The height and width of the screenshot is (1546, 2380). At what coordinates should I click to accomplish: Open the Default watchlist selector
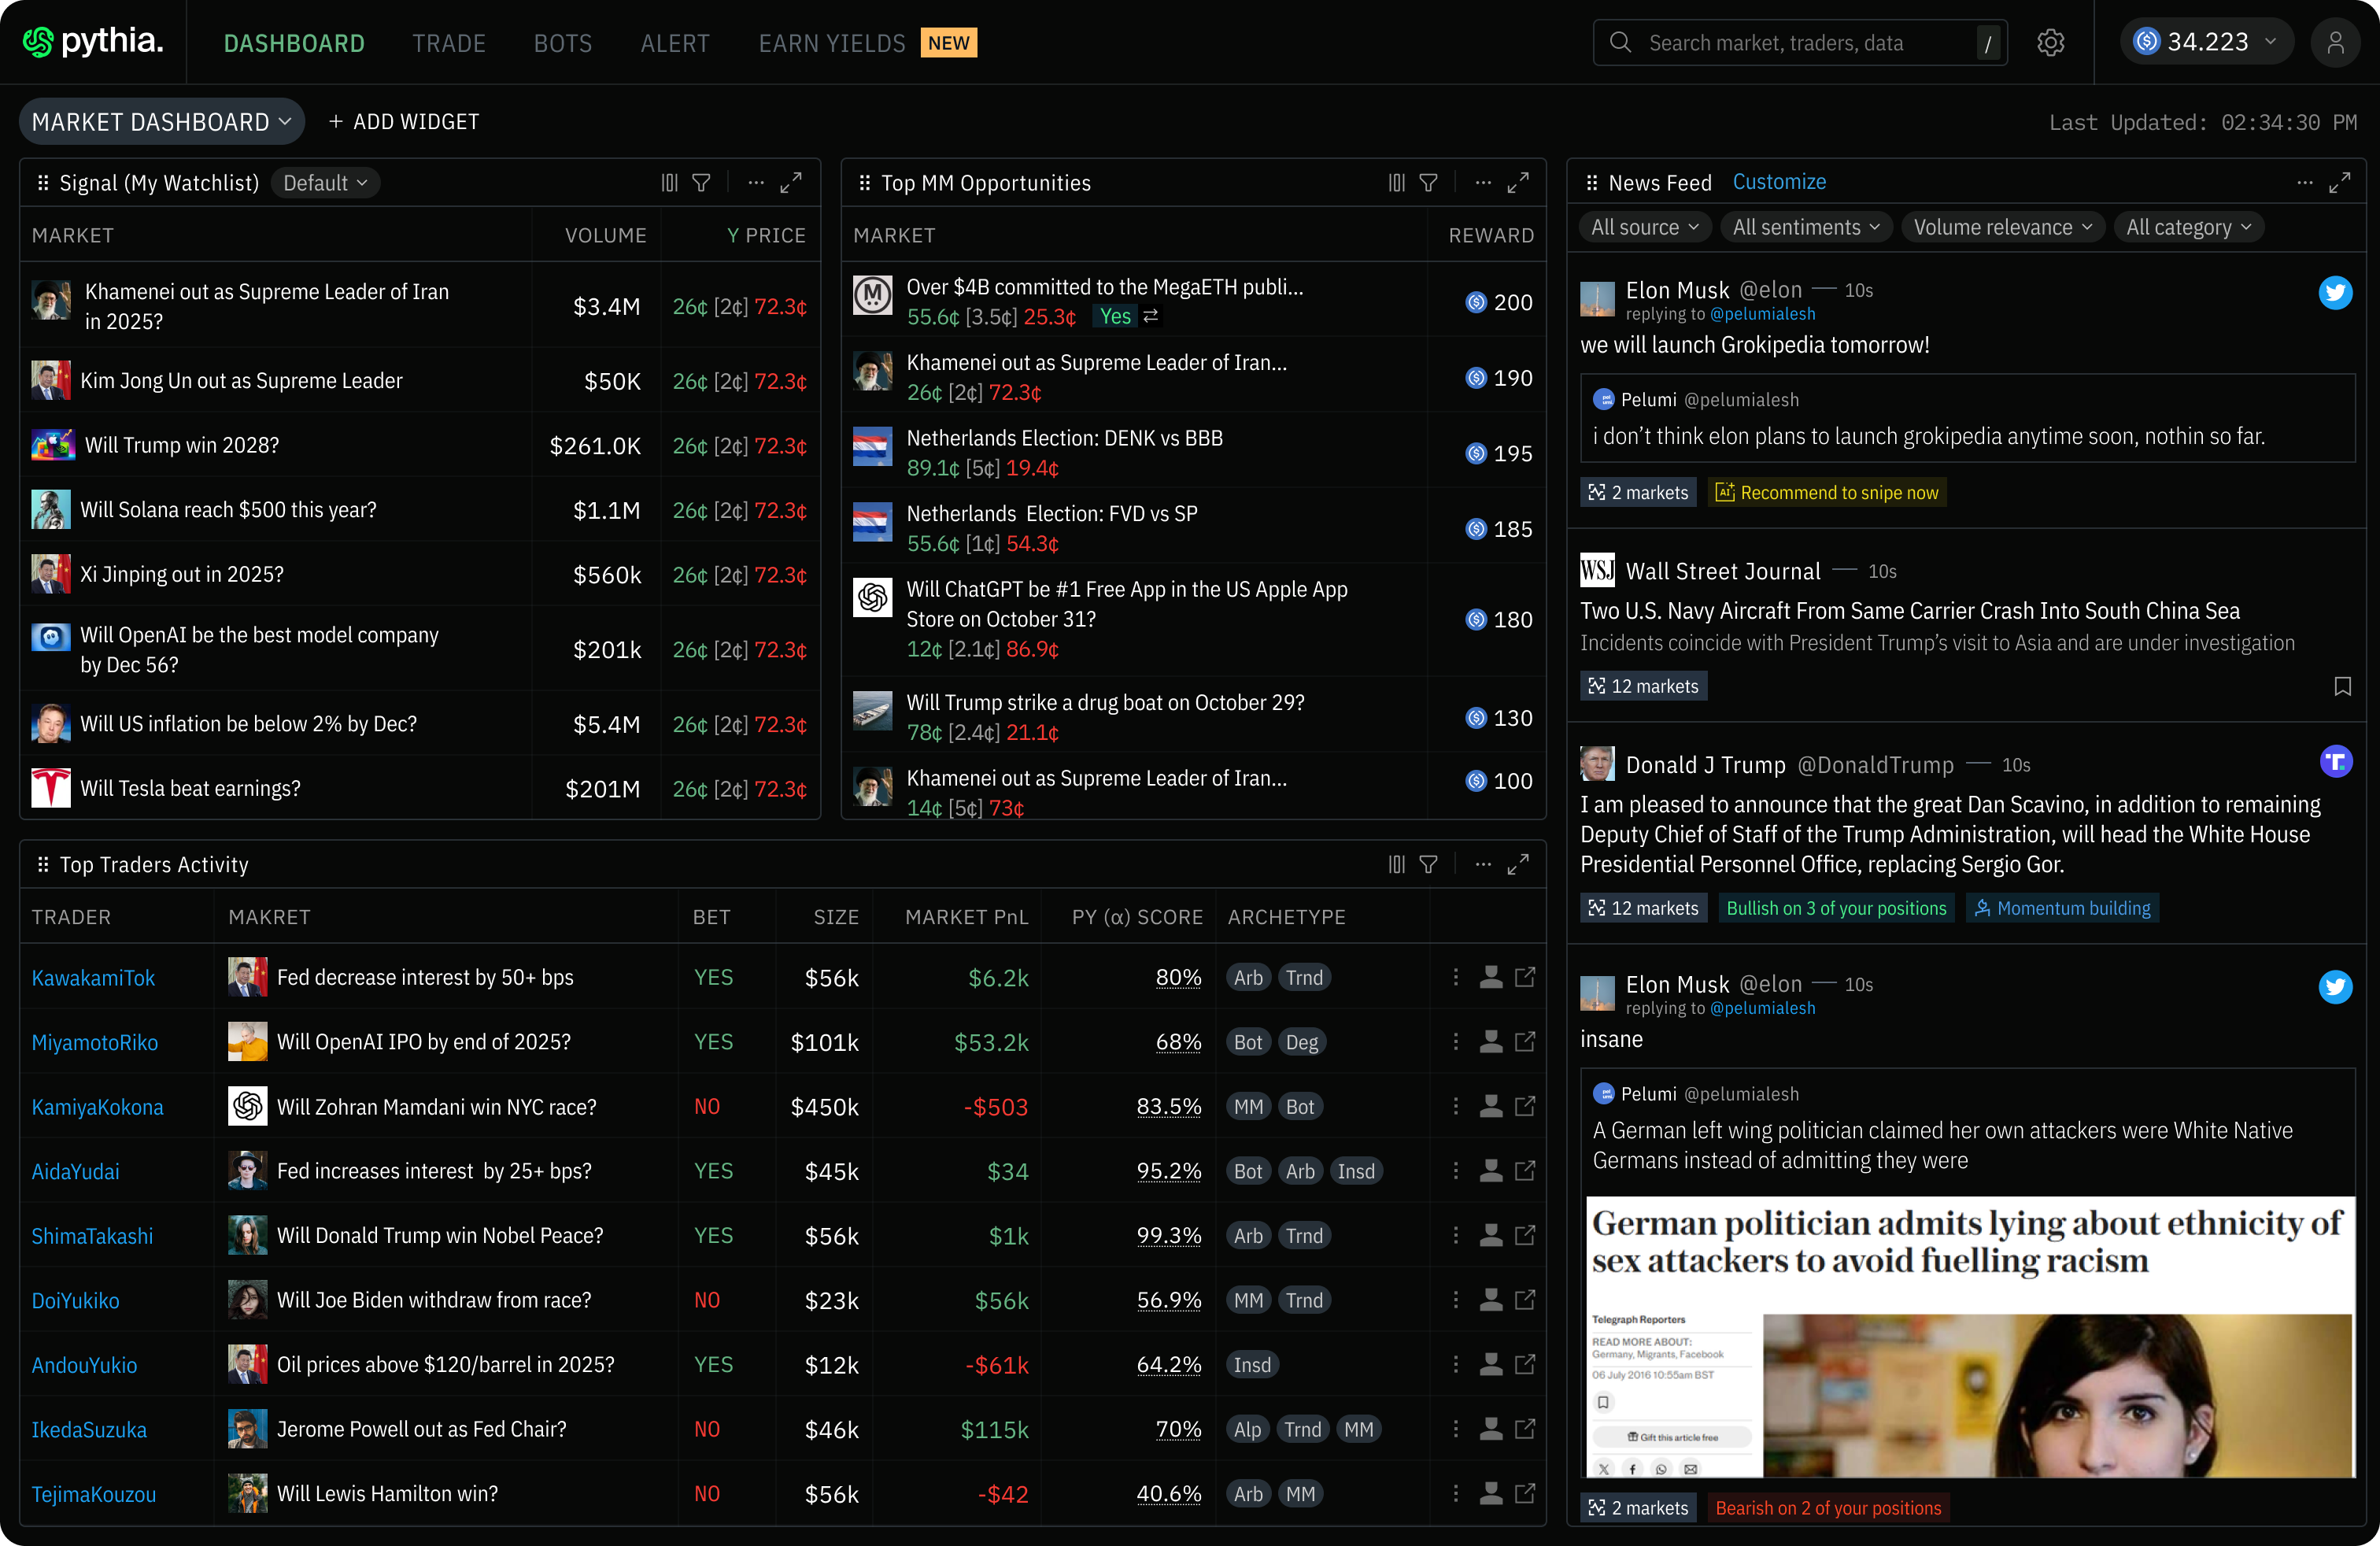point(325,183)
